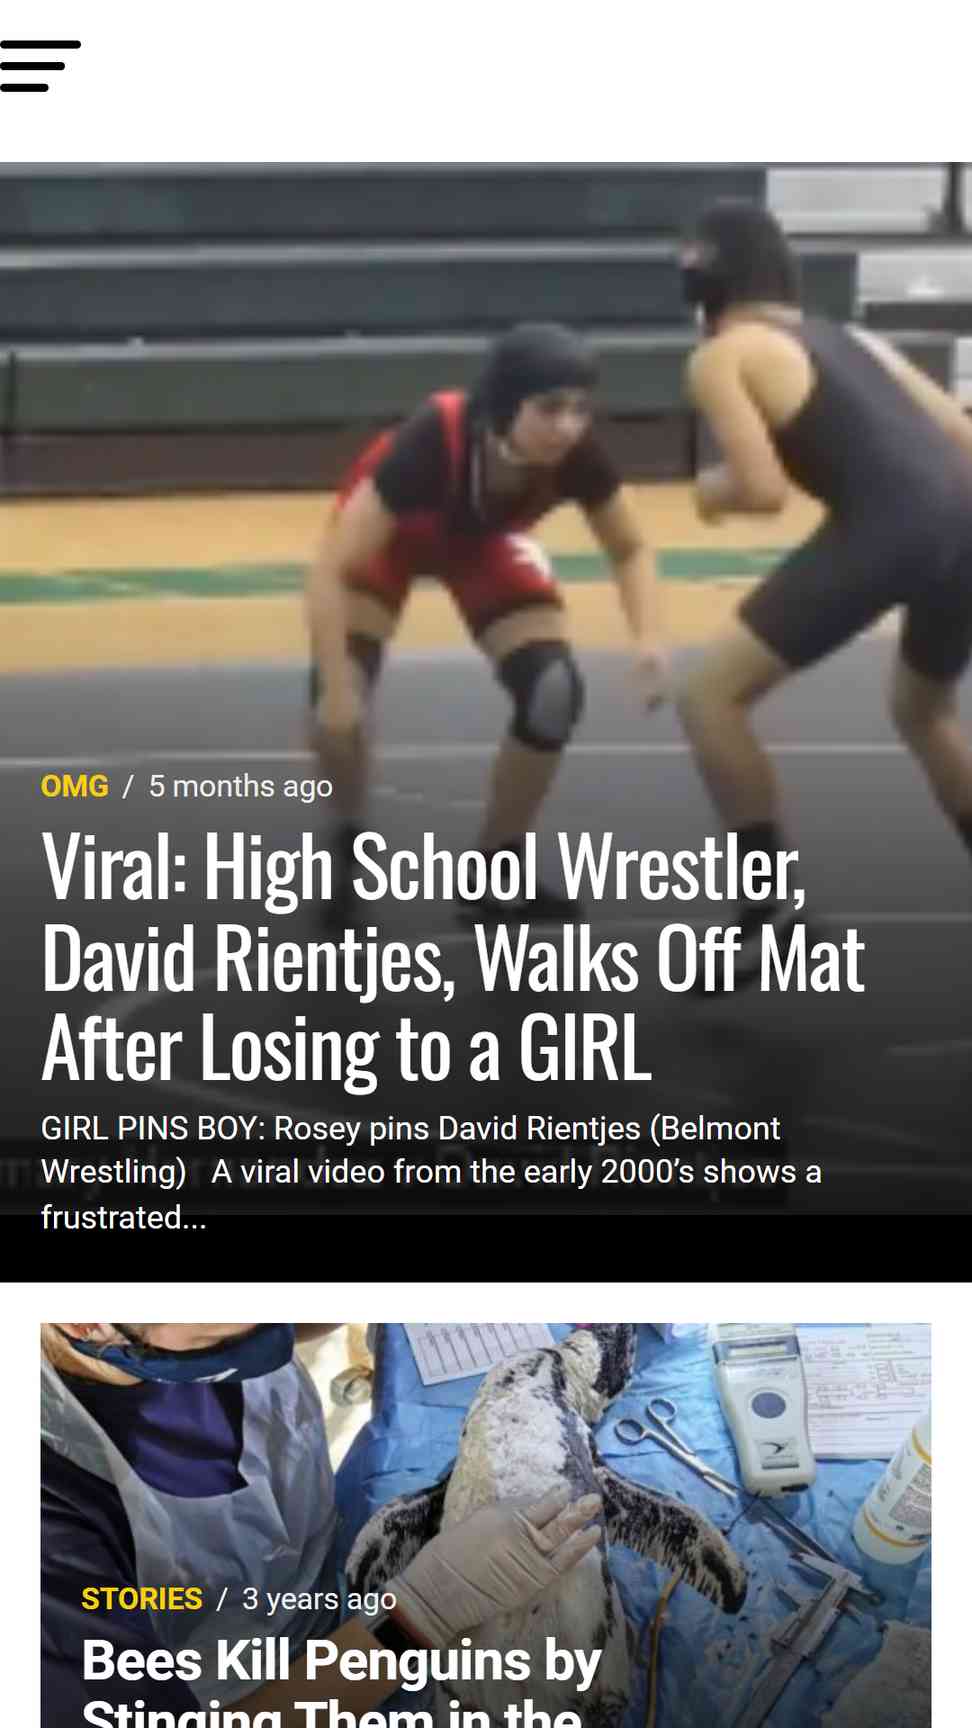972x1728 pixels.
Task: Click the "5 months ago" timestamp
Action: pos(240,786)
